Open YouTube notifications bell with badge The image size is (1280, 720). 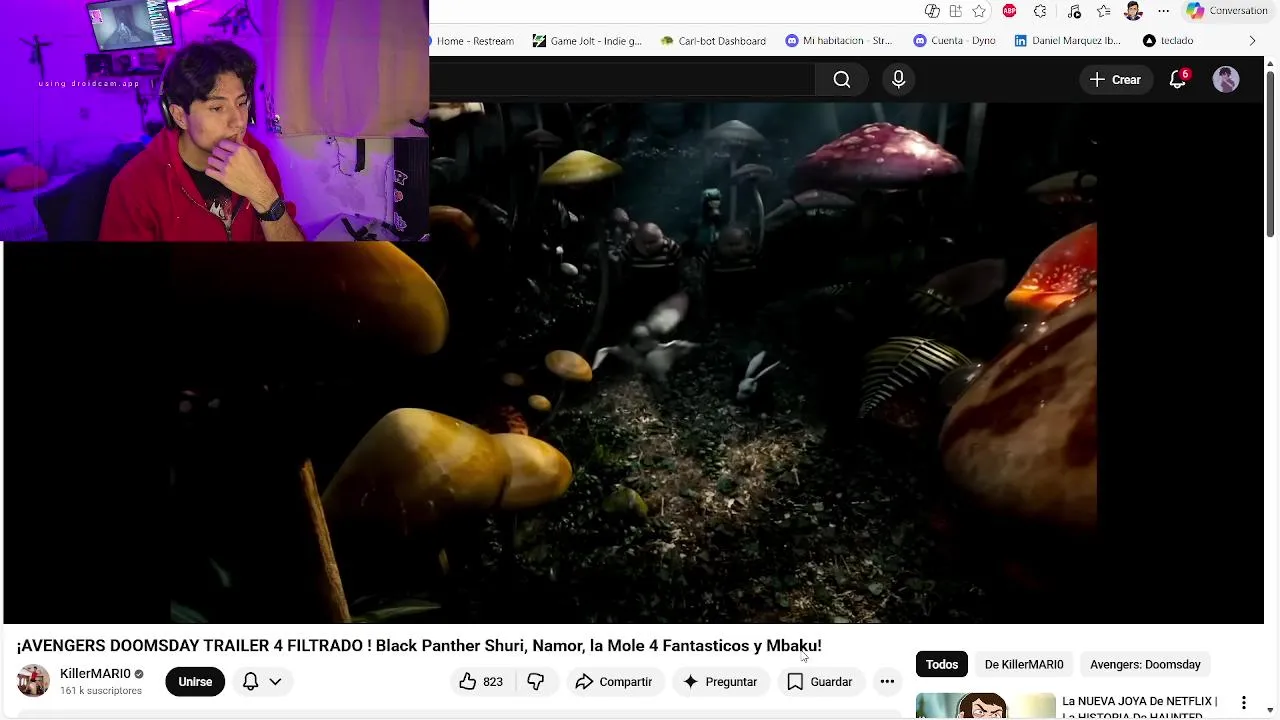point(1178,80)
